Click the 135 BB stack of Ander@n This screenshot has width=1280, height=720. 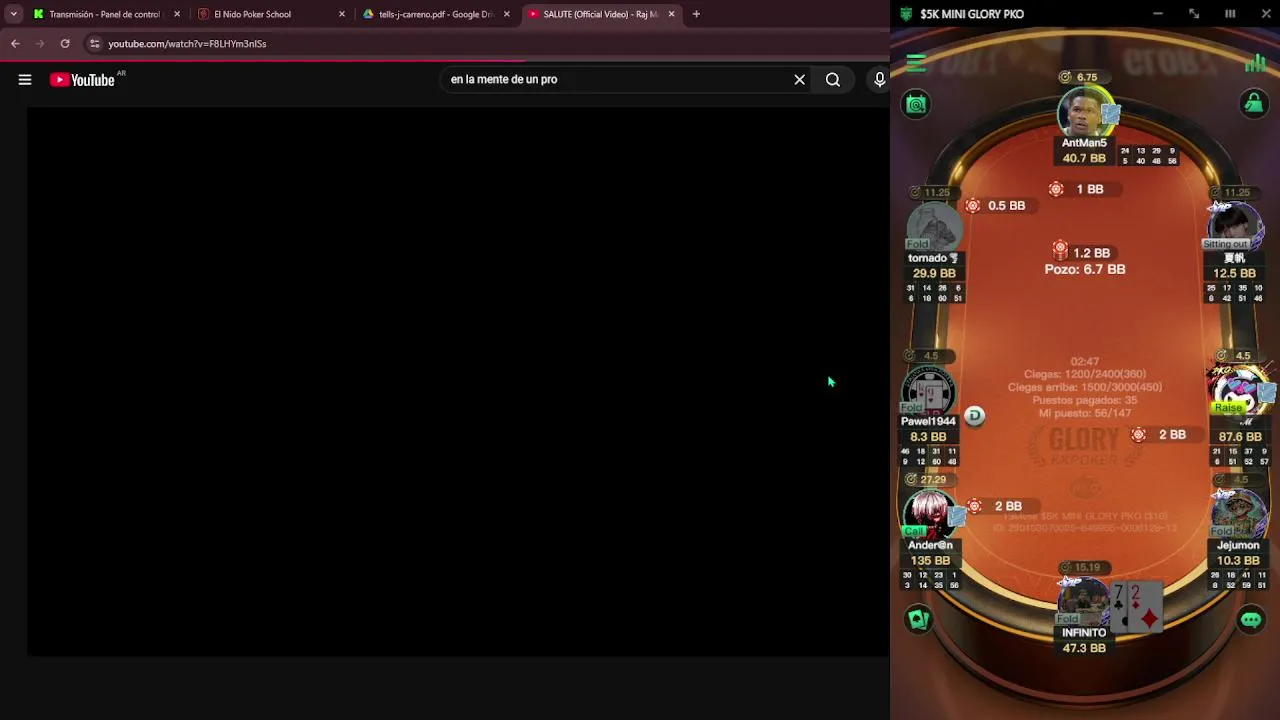tap(929, 561)
